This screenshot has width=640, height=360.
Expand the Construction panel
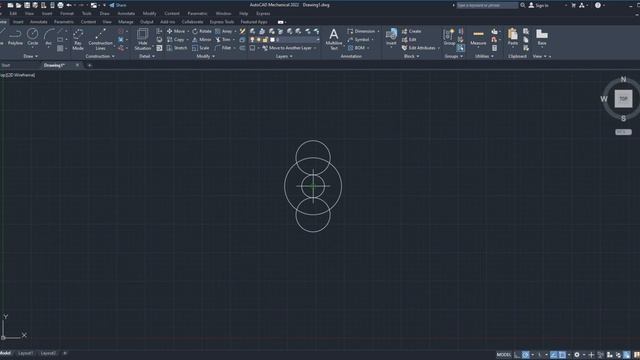(x=100, y=56)
